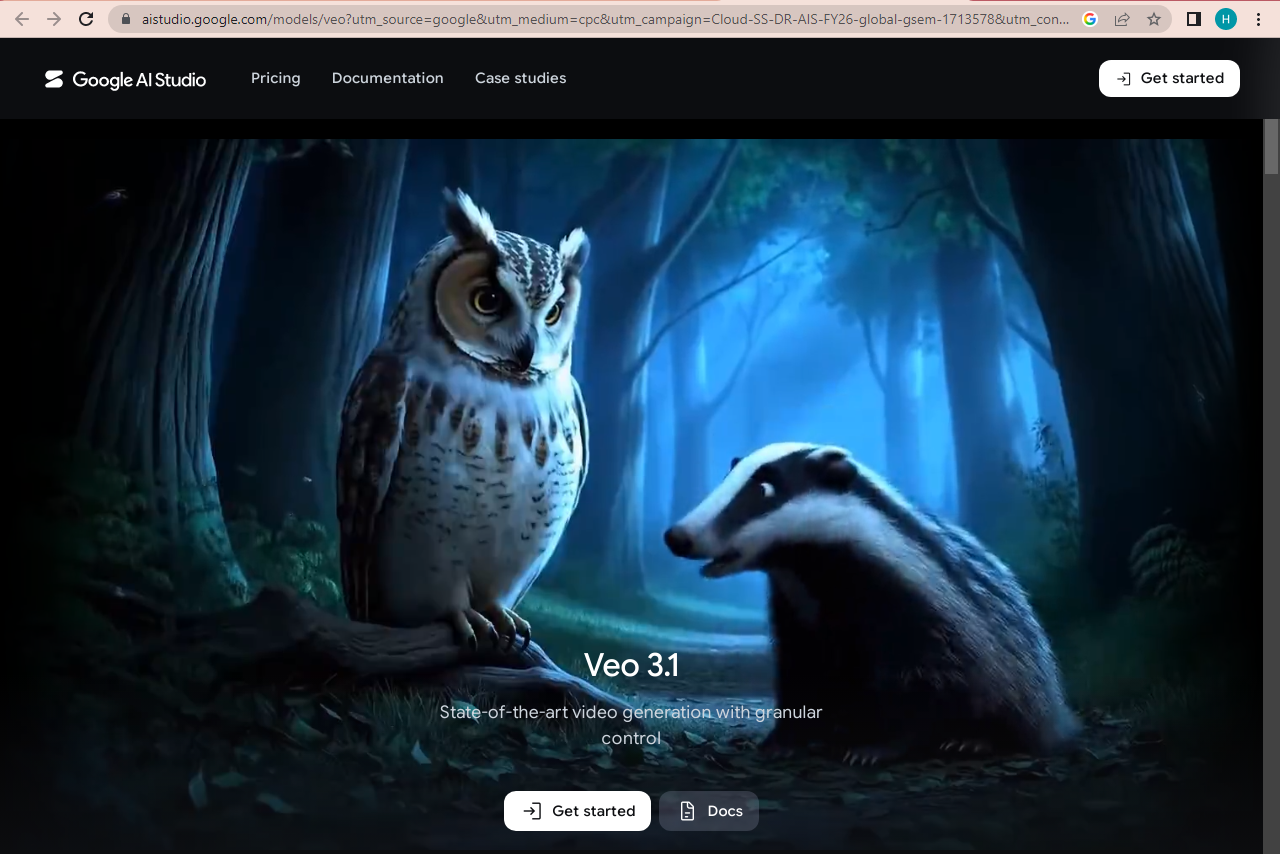Open the browser side panel icon

[1193, 19]
